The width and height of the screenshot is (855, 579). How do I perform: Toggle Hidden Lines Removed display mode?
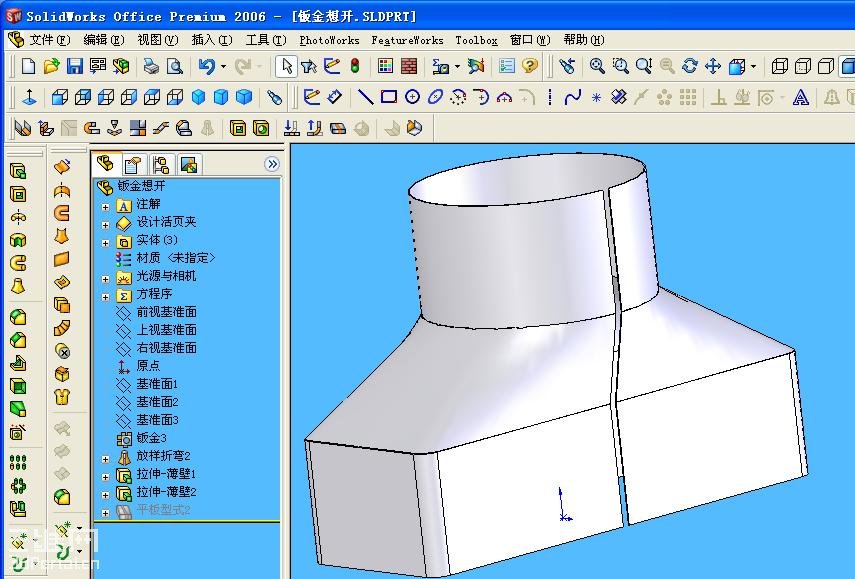[x=826, y=67]
